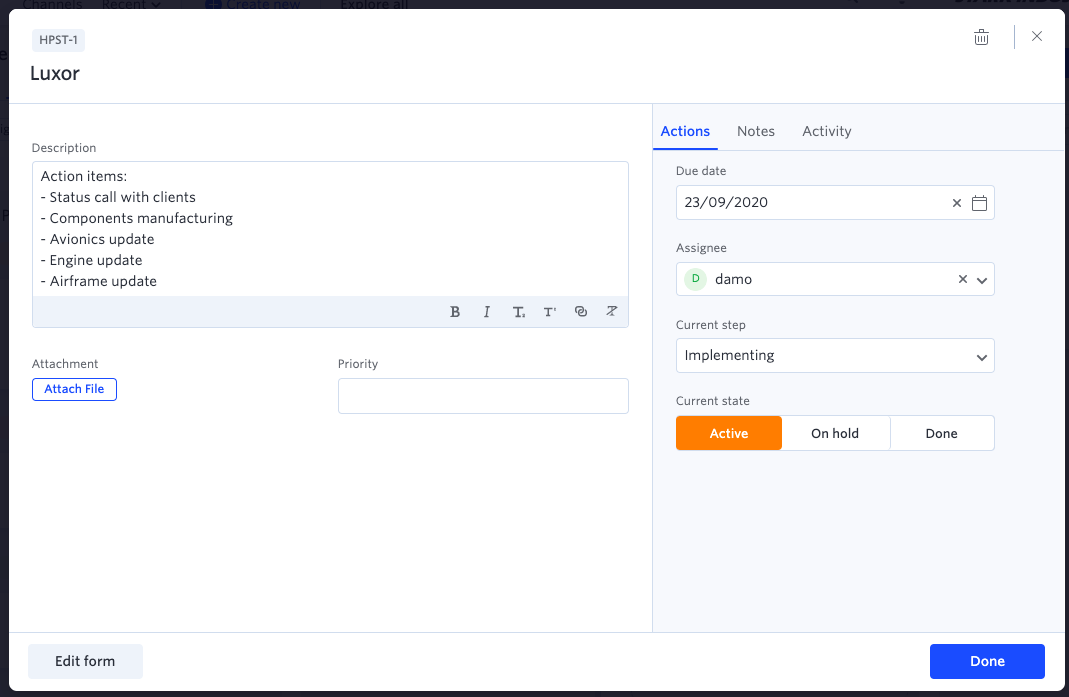Click the 'Engine update' line
Image resolution: width=1069 pixels, height=697 pixels.
pyautogui.click(x=91, y=261)
